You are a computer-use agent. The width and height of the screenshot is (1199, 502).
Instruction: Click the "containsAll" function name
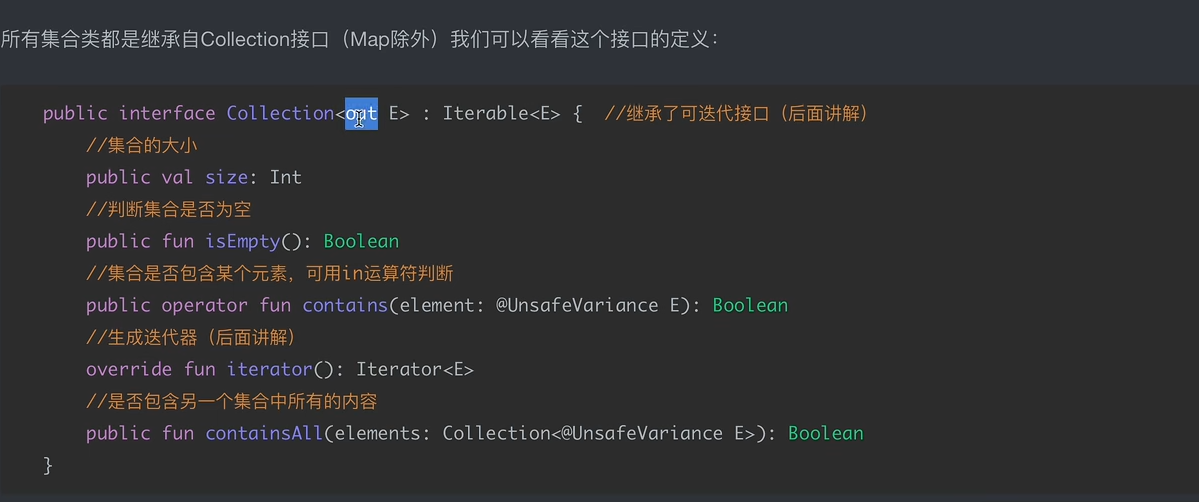pyautogui.click(x=264, y=433)
